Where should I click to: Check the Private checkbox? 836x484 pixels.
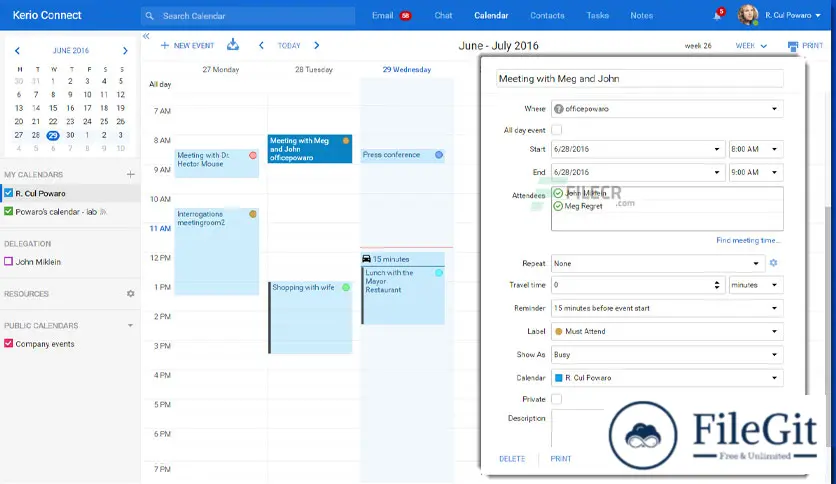pyautogui.click(x=557, y=399)
